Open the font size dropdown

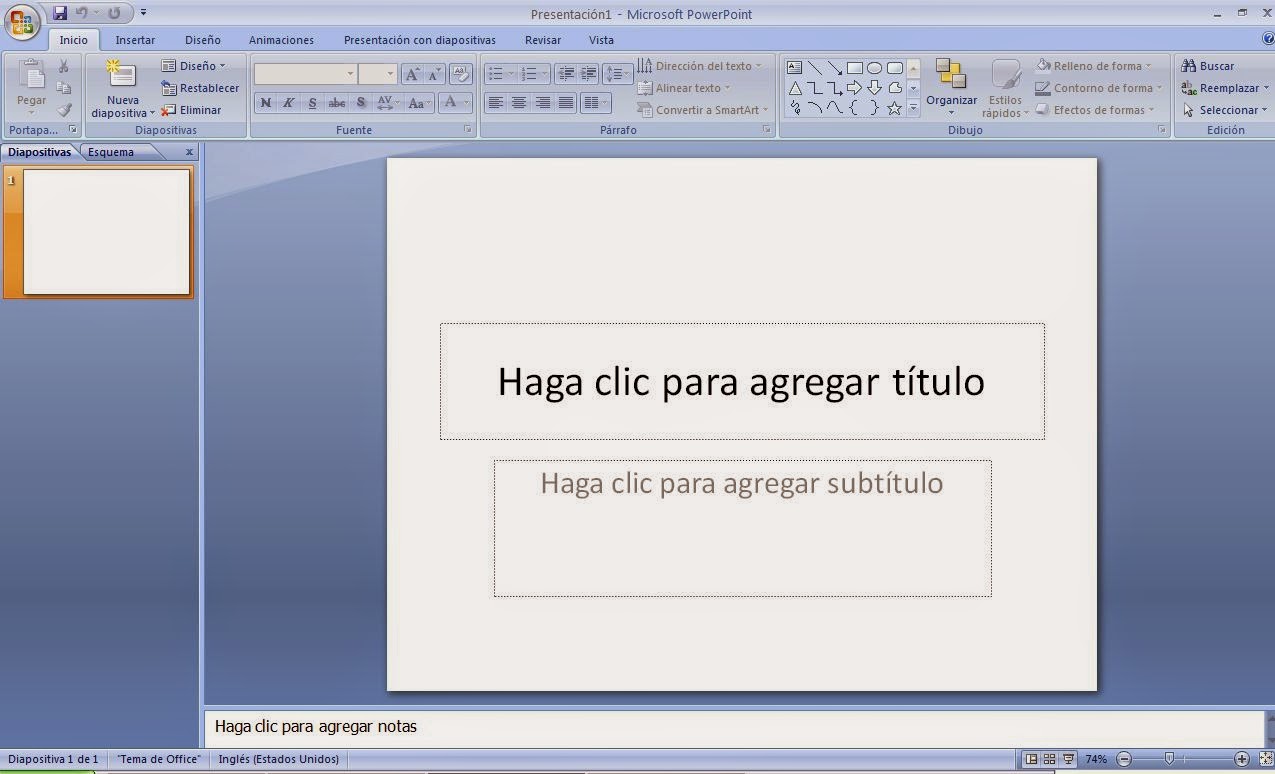coord(391,73)
